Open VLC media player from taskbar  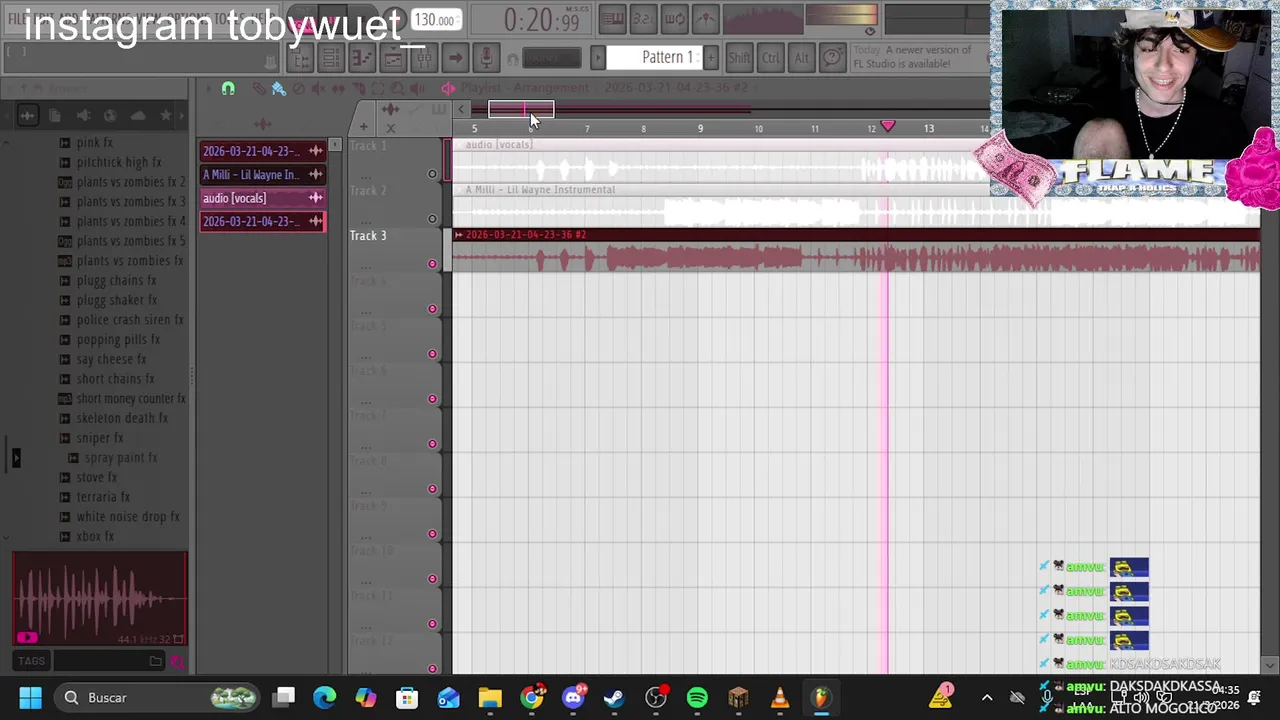tap(779, 697)
